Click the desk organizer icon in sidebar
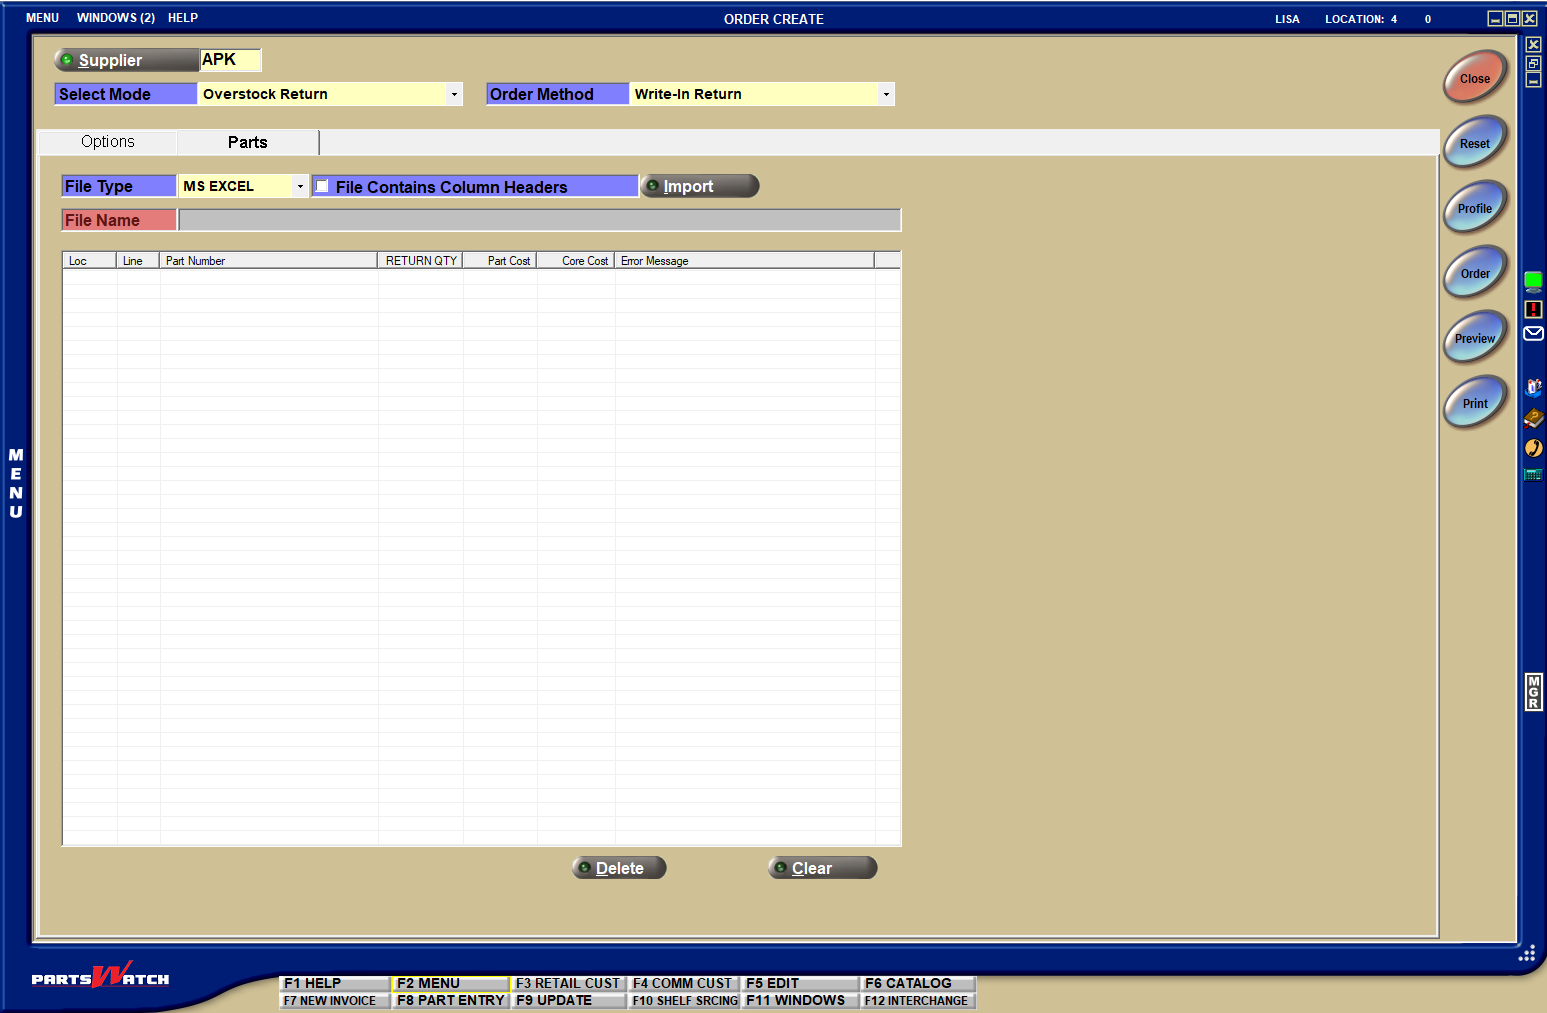 click(x=1533, y=387)
